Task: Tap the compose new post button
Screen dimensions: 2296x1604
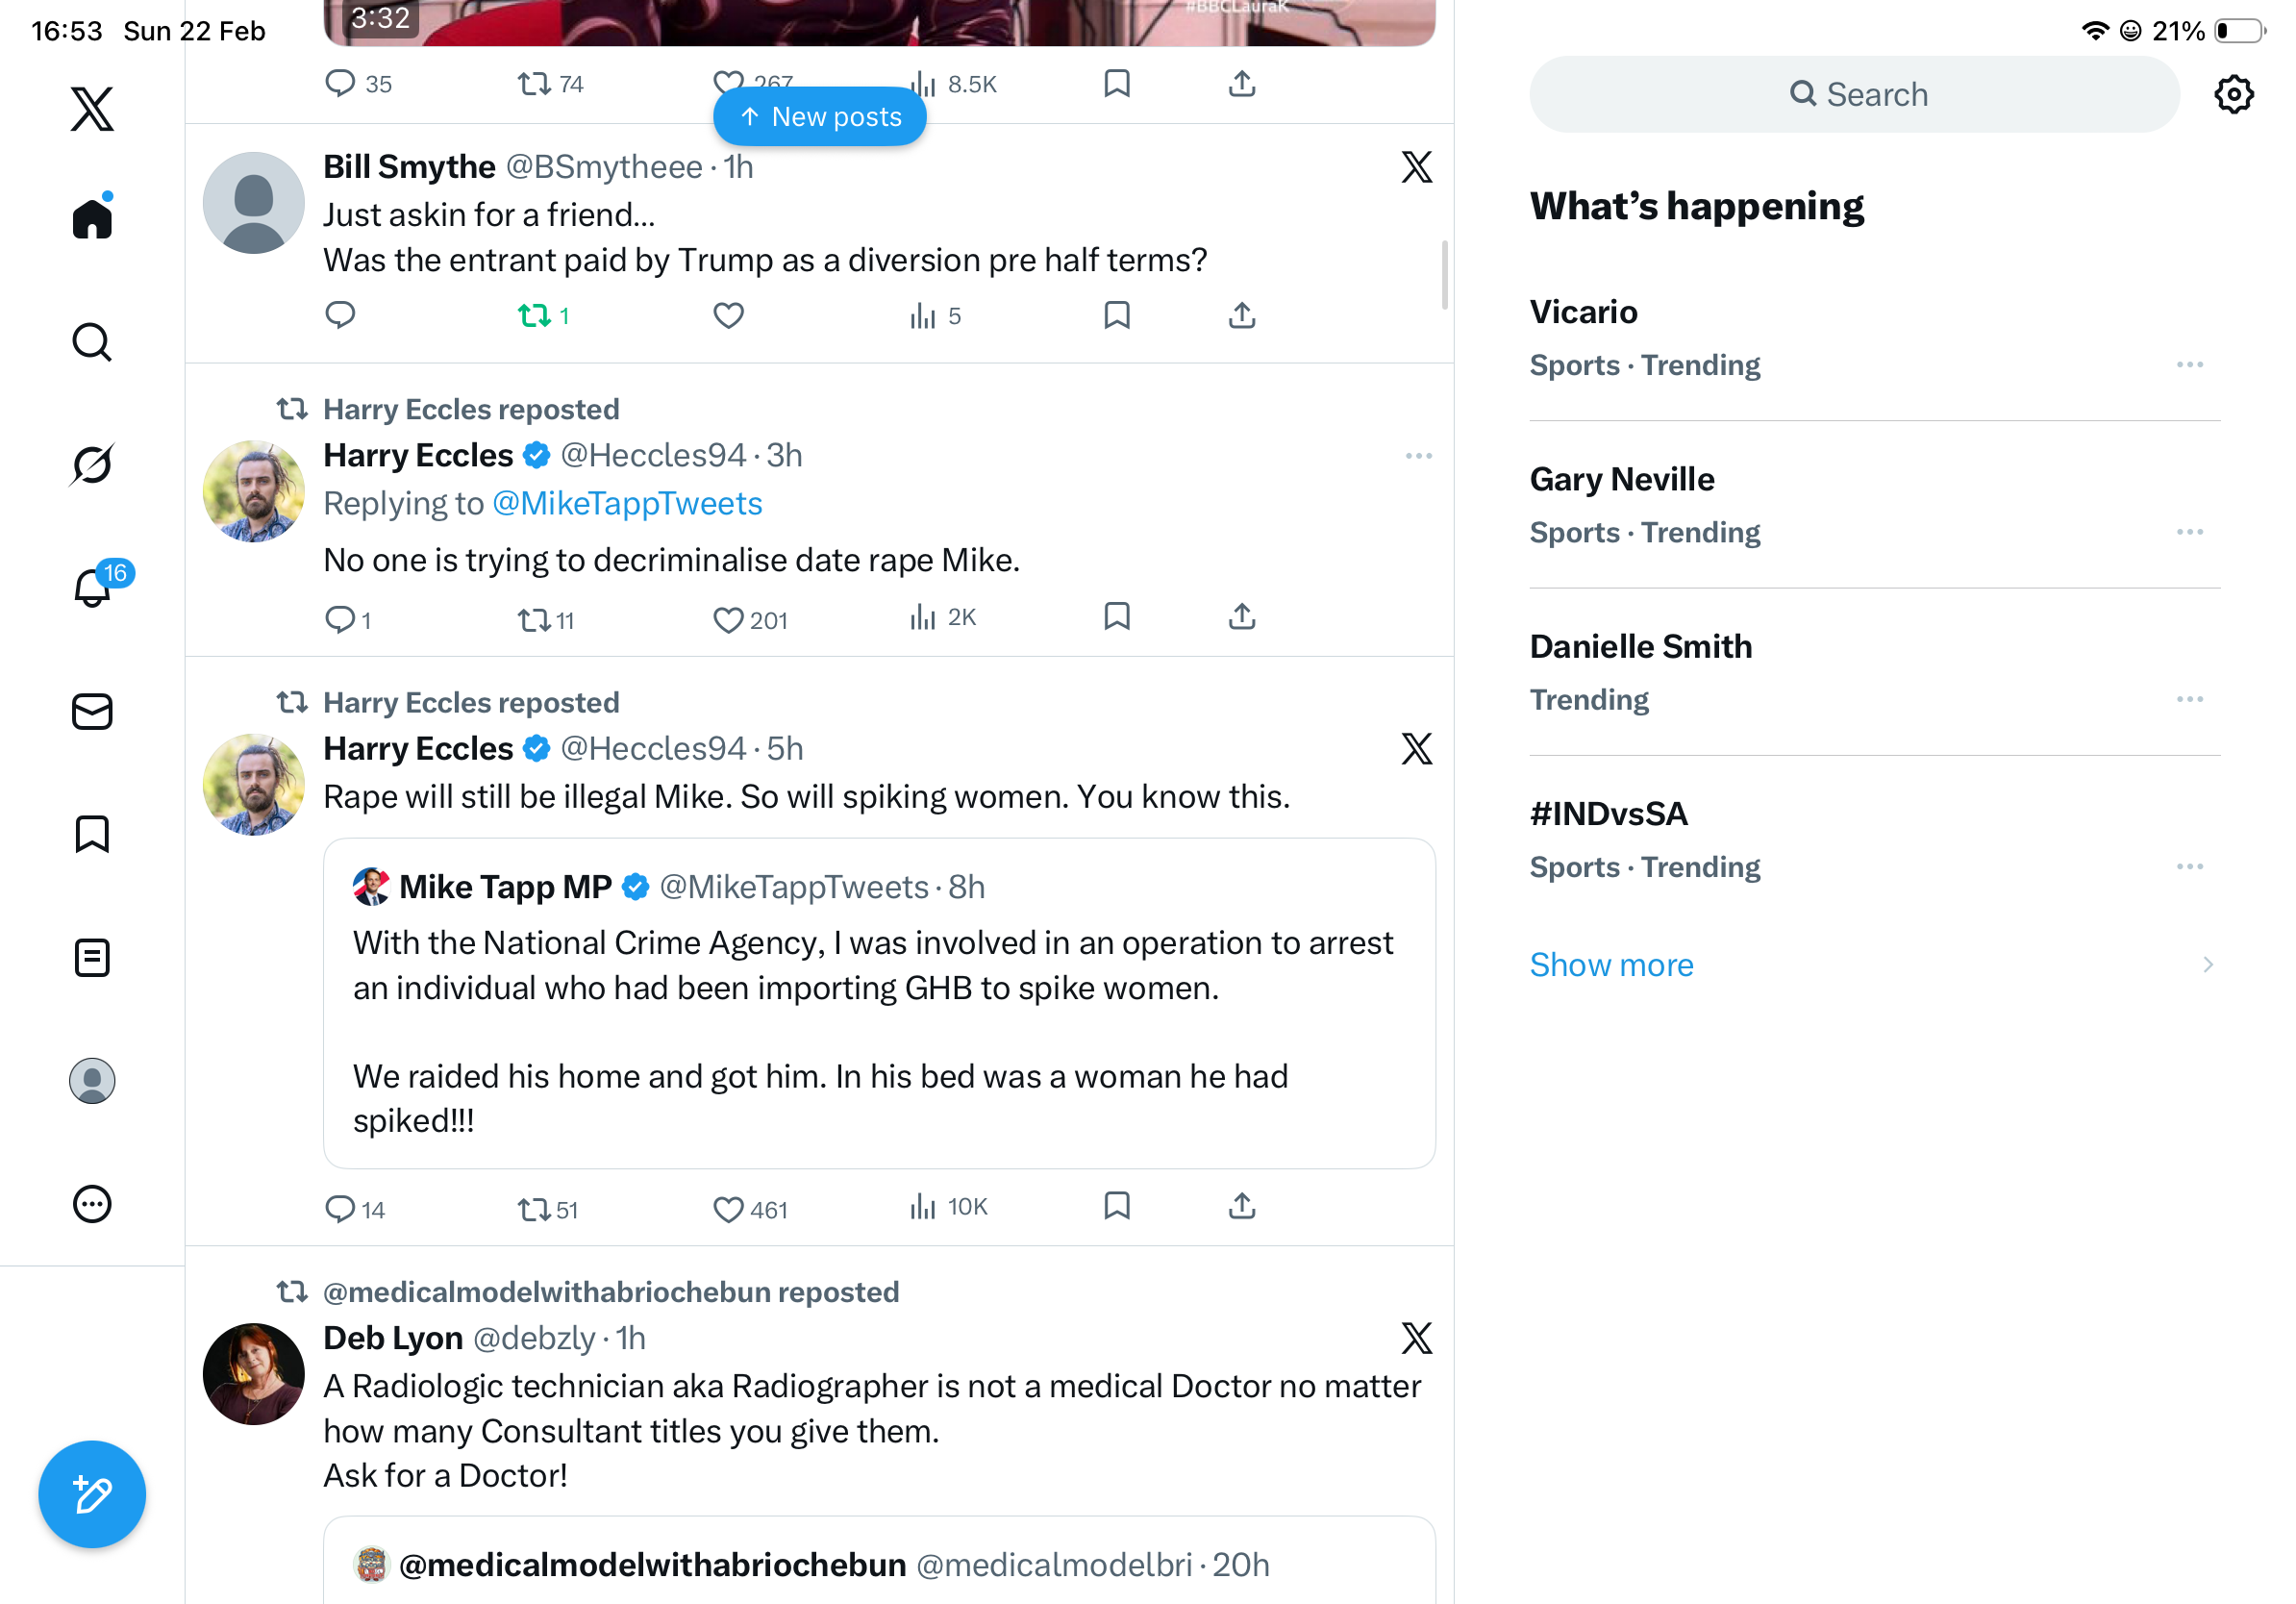Action: pos(92,1494)
